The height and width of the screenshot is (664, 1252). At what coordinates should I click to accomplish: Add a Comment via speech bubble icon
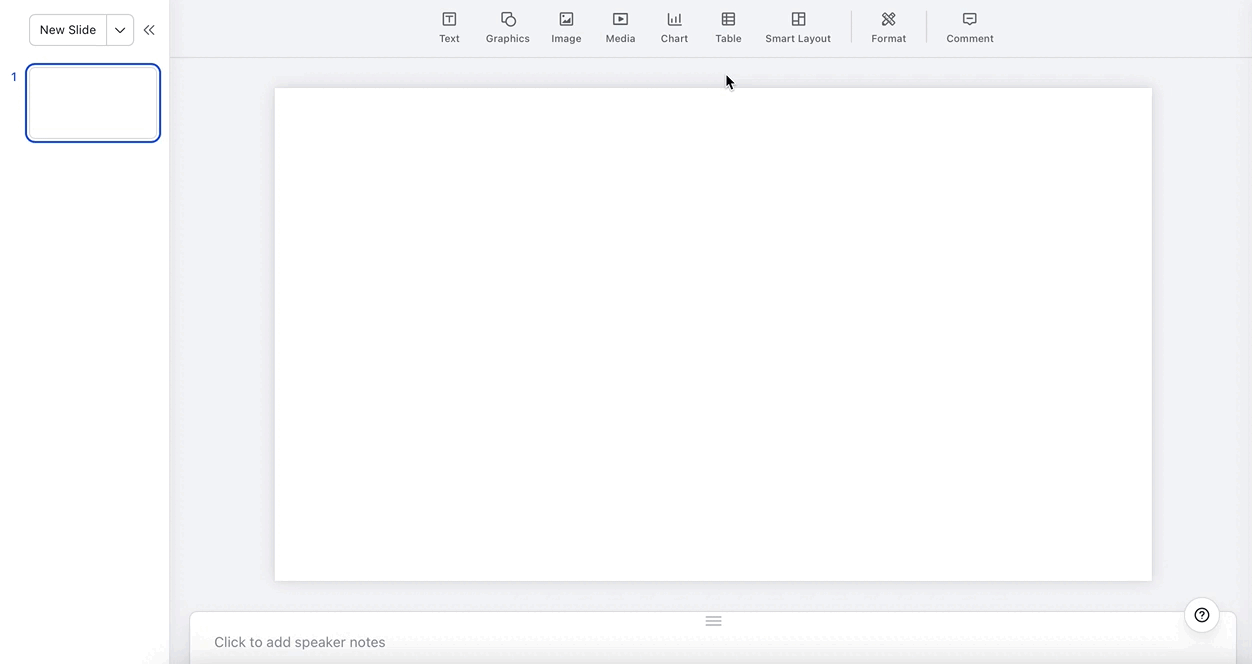click(x=969, y=19)
